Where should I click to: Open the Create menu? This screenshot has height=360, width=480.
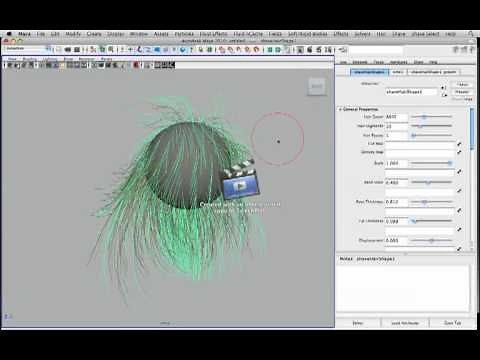[94, 34]
